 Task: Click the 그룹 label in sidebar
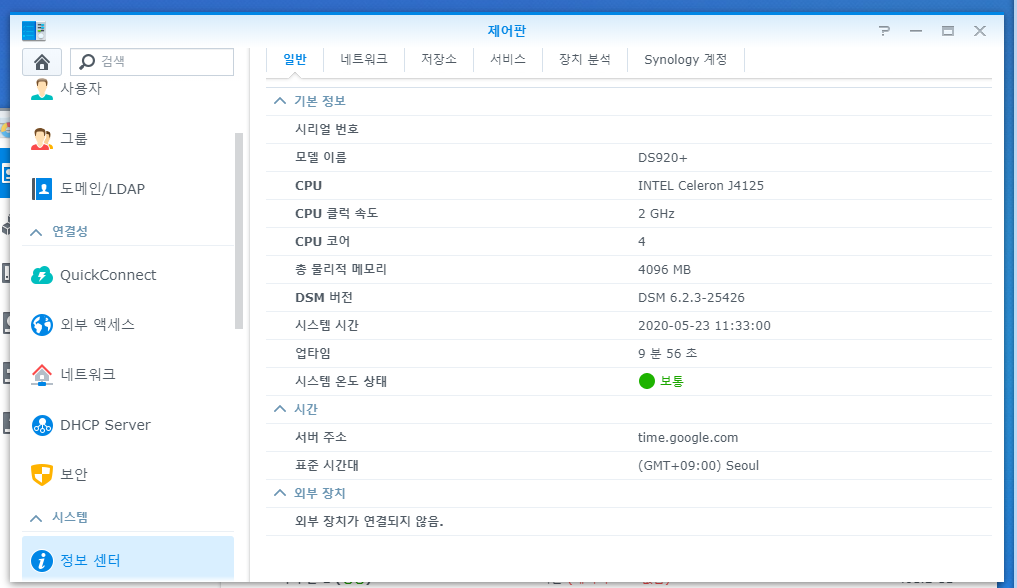click(x=74, y=139)
